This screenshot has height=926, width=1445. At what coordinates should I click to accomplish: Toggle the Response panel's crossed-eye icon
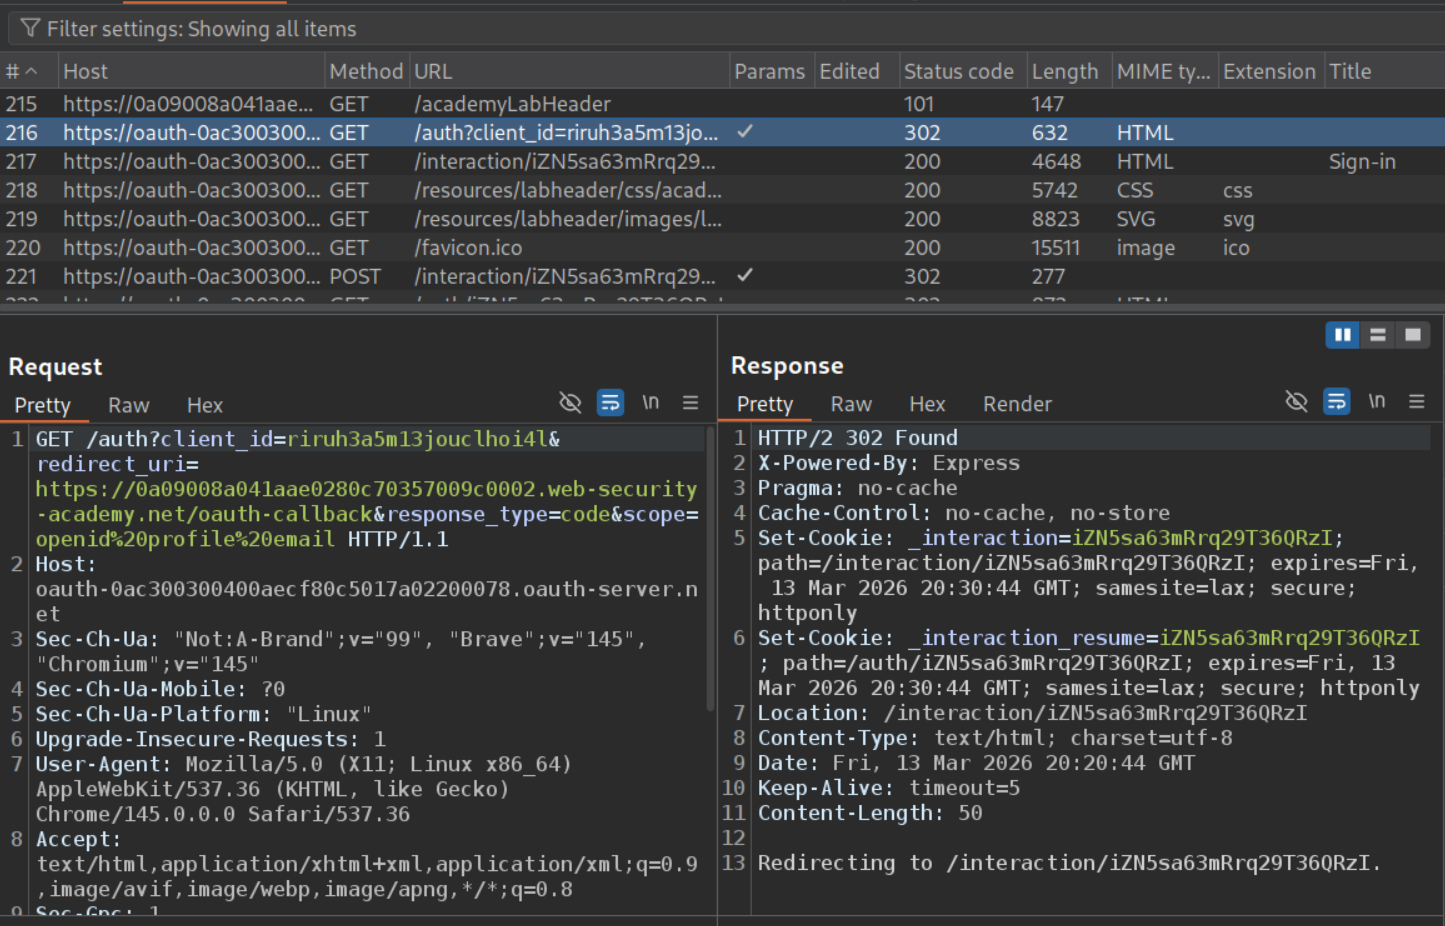(1296, 401)
